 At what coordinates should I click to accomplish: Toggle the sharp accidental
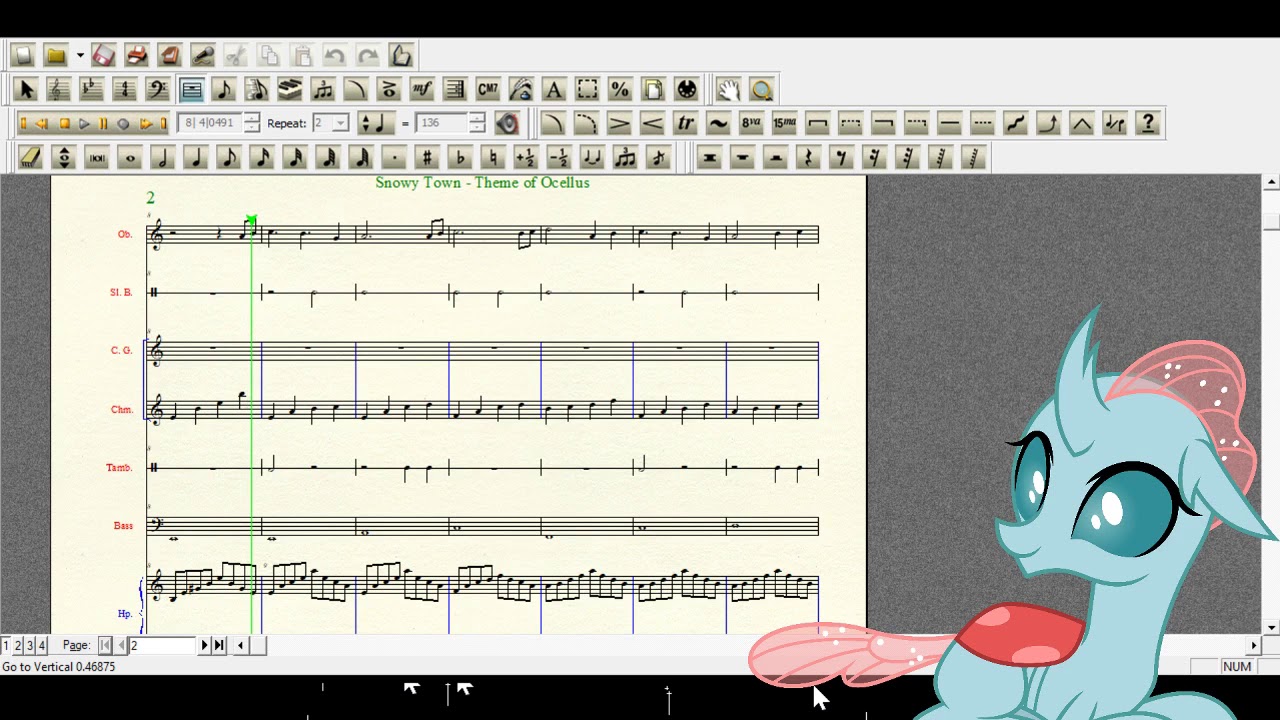(x=427, y=158)
